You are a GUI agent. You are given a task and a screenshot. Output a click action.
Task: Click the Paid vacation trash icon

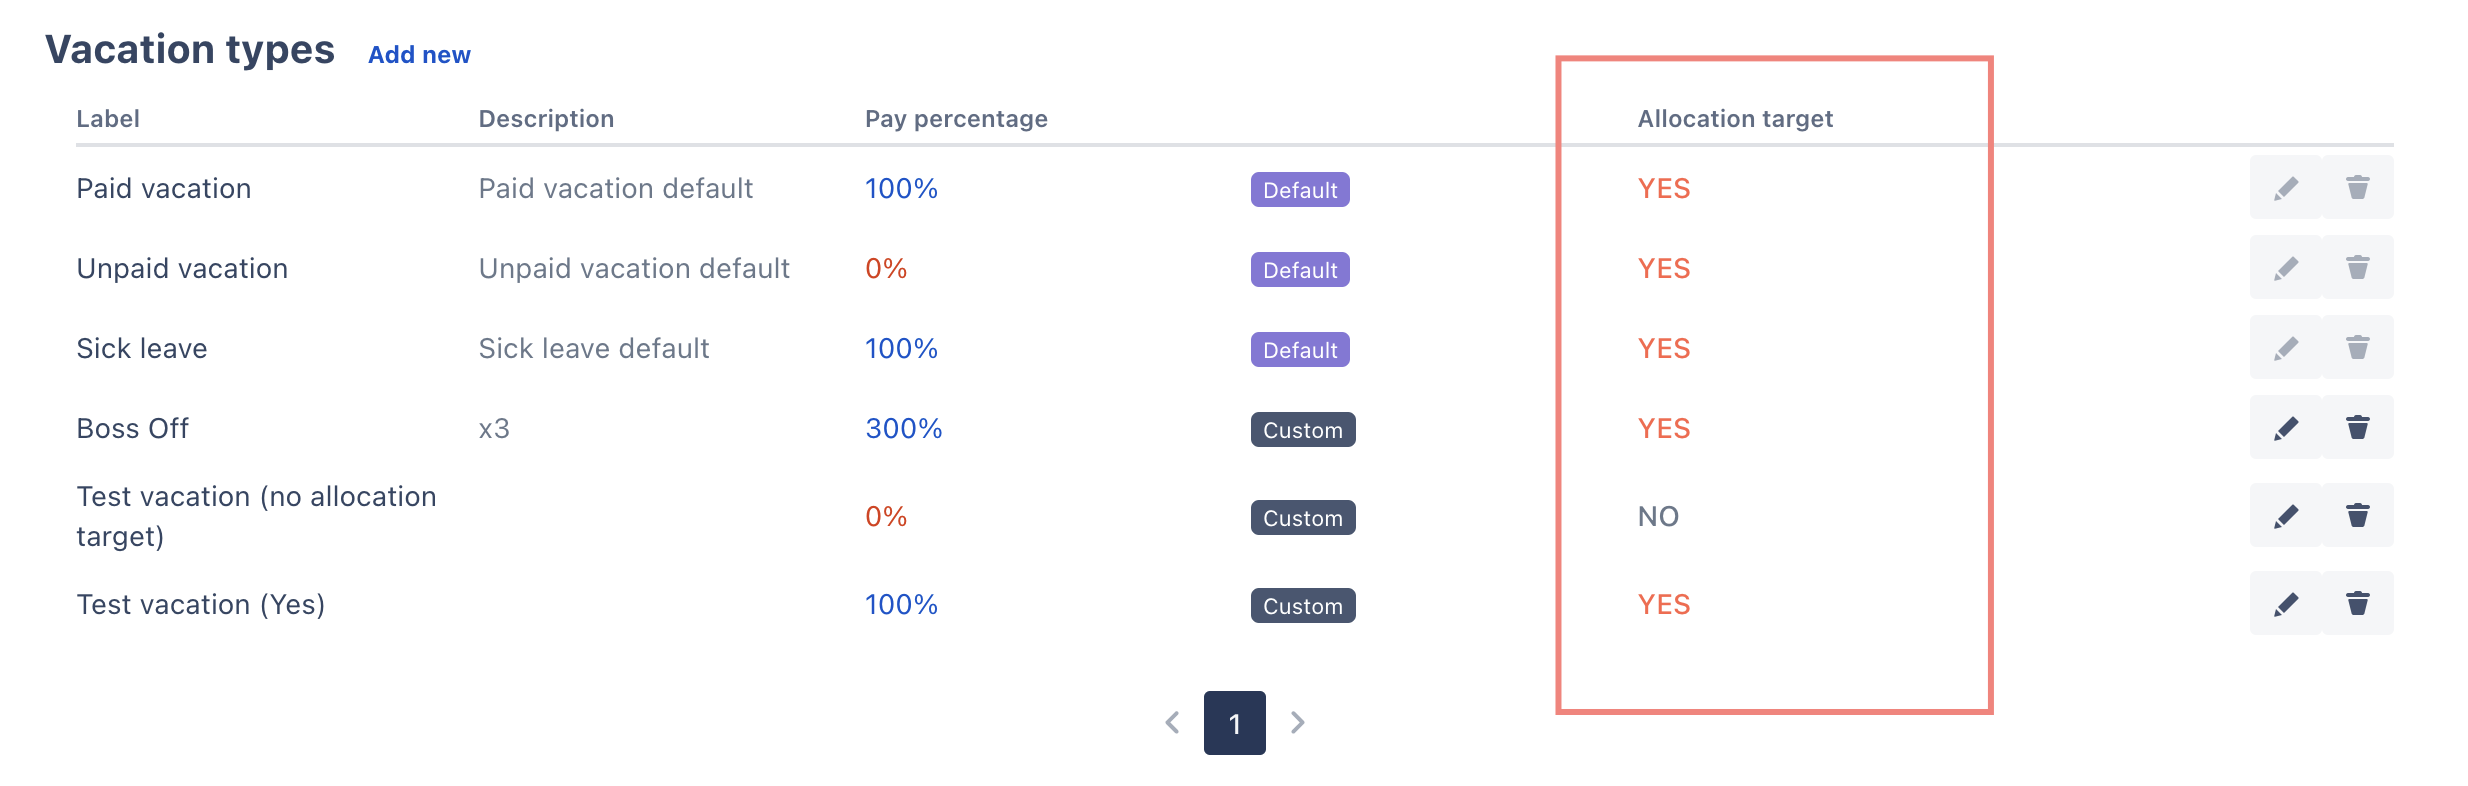[2357, 188]
